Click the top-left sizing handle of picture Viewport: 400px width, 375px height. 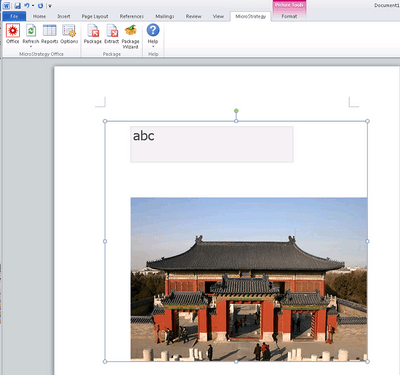point(105,121)
